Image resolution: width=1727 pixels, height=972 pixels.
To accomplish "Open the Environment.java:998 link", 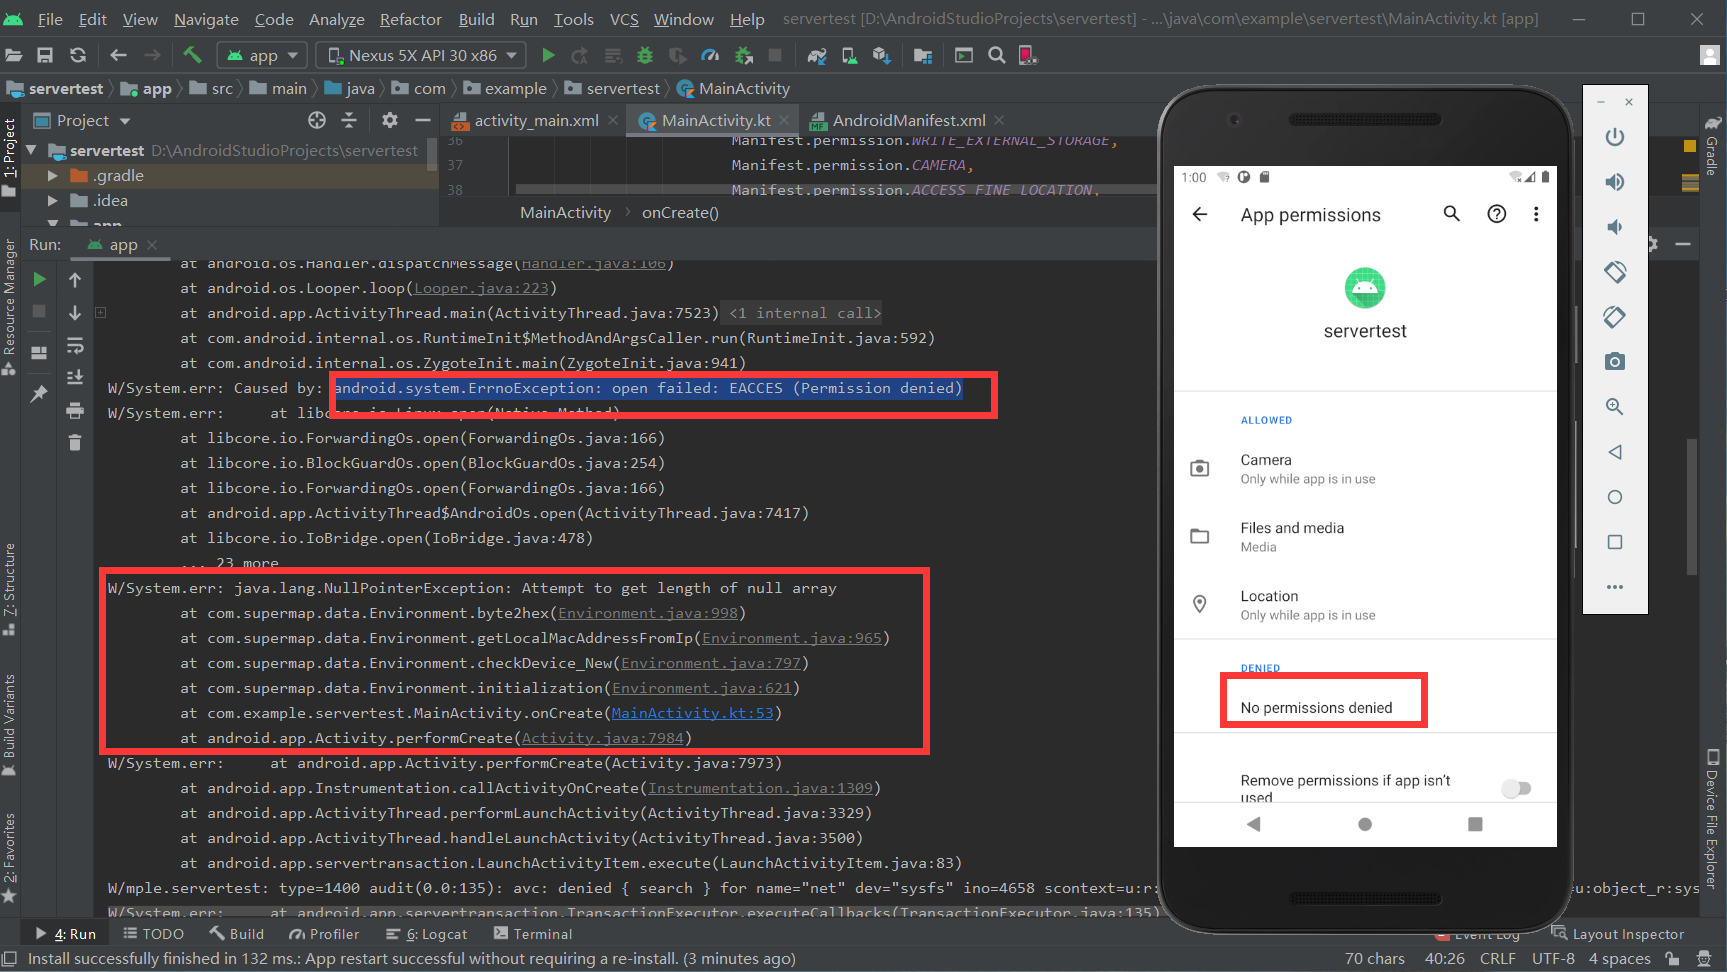I will (648, 613).
